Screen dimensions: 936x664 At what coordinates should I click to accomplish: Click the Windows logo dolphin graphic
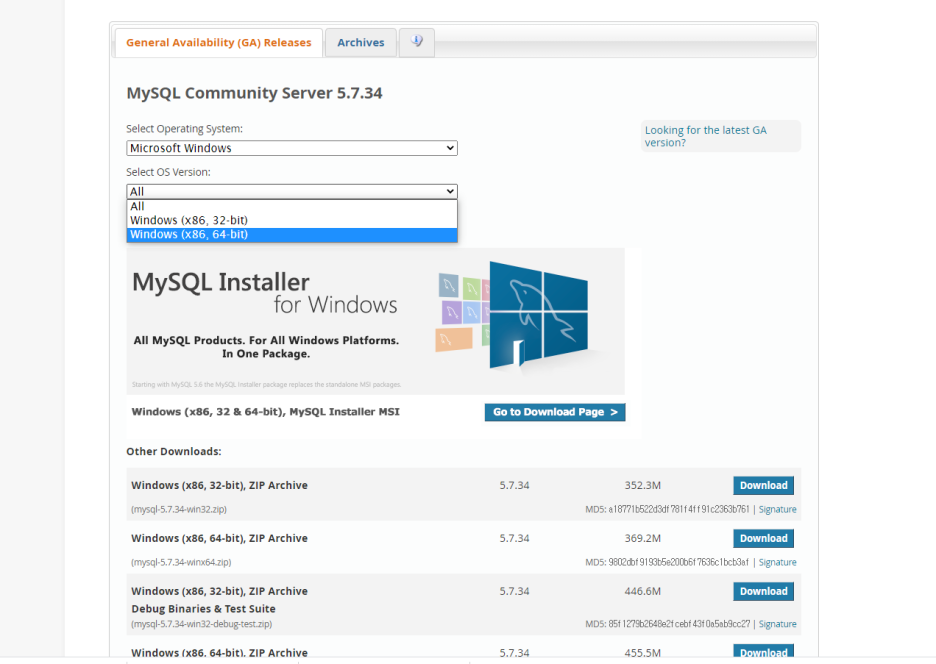pos(538,315)
